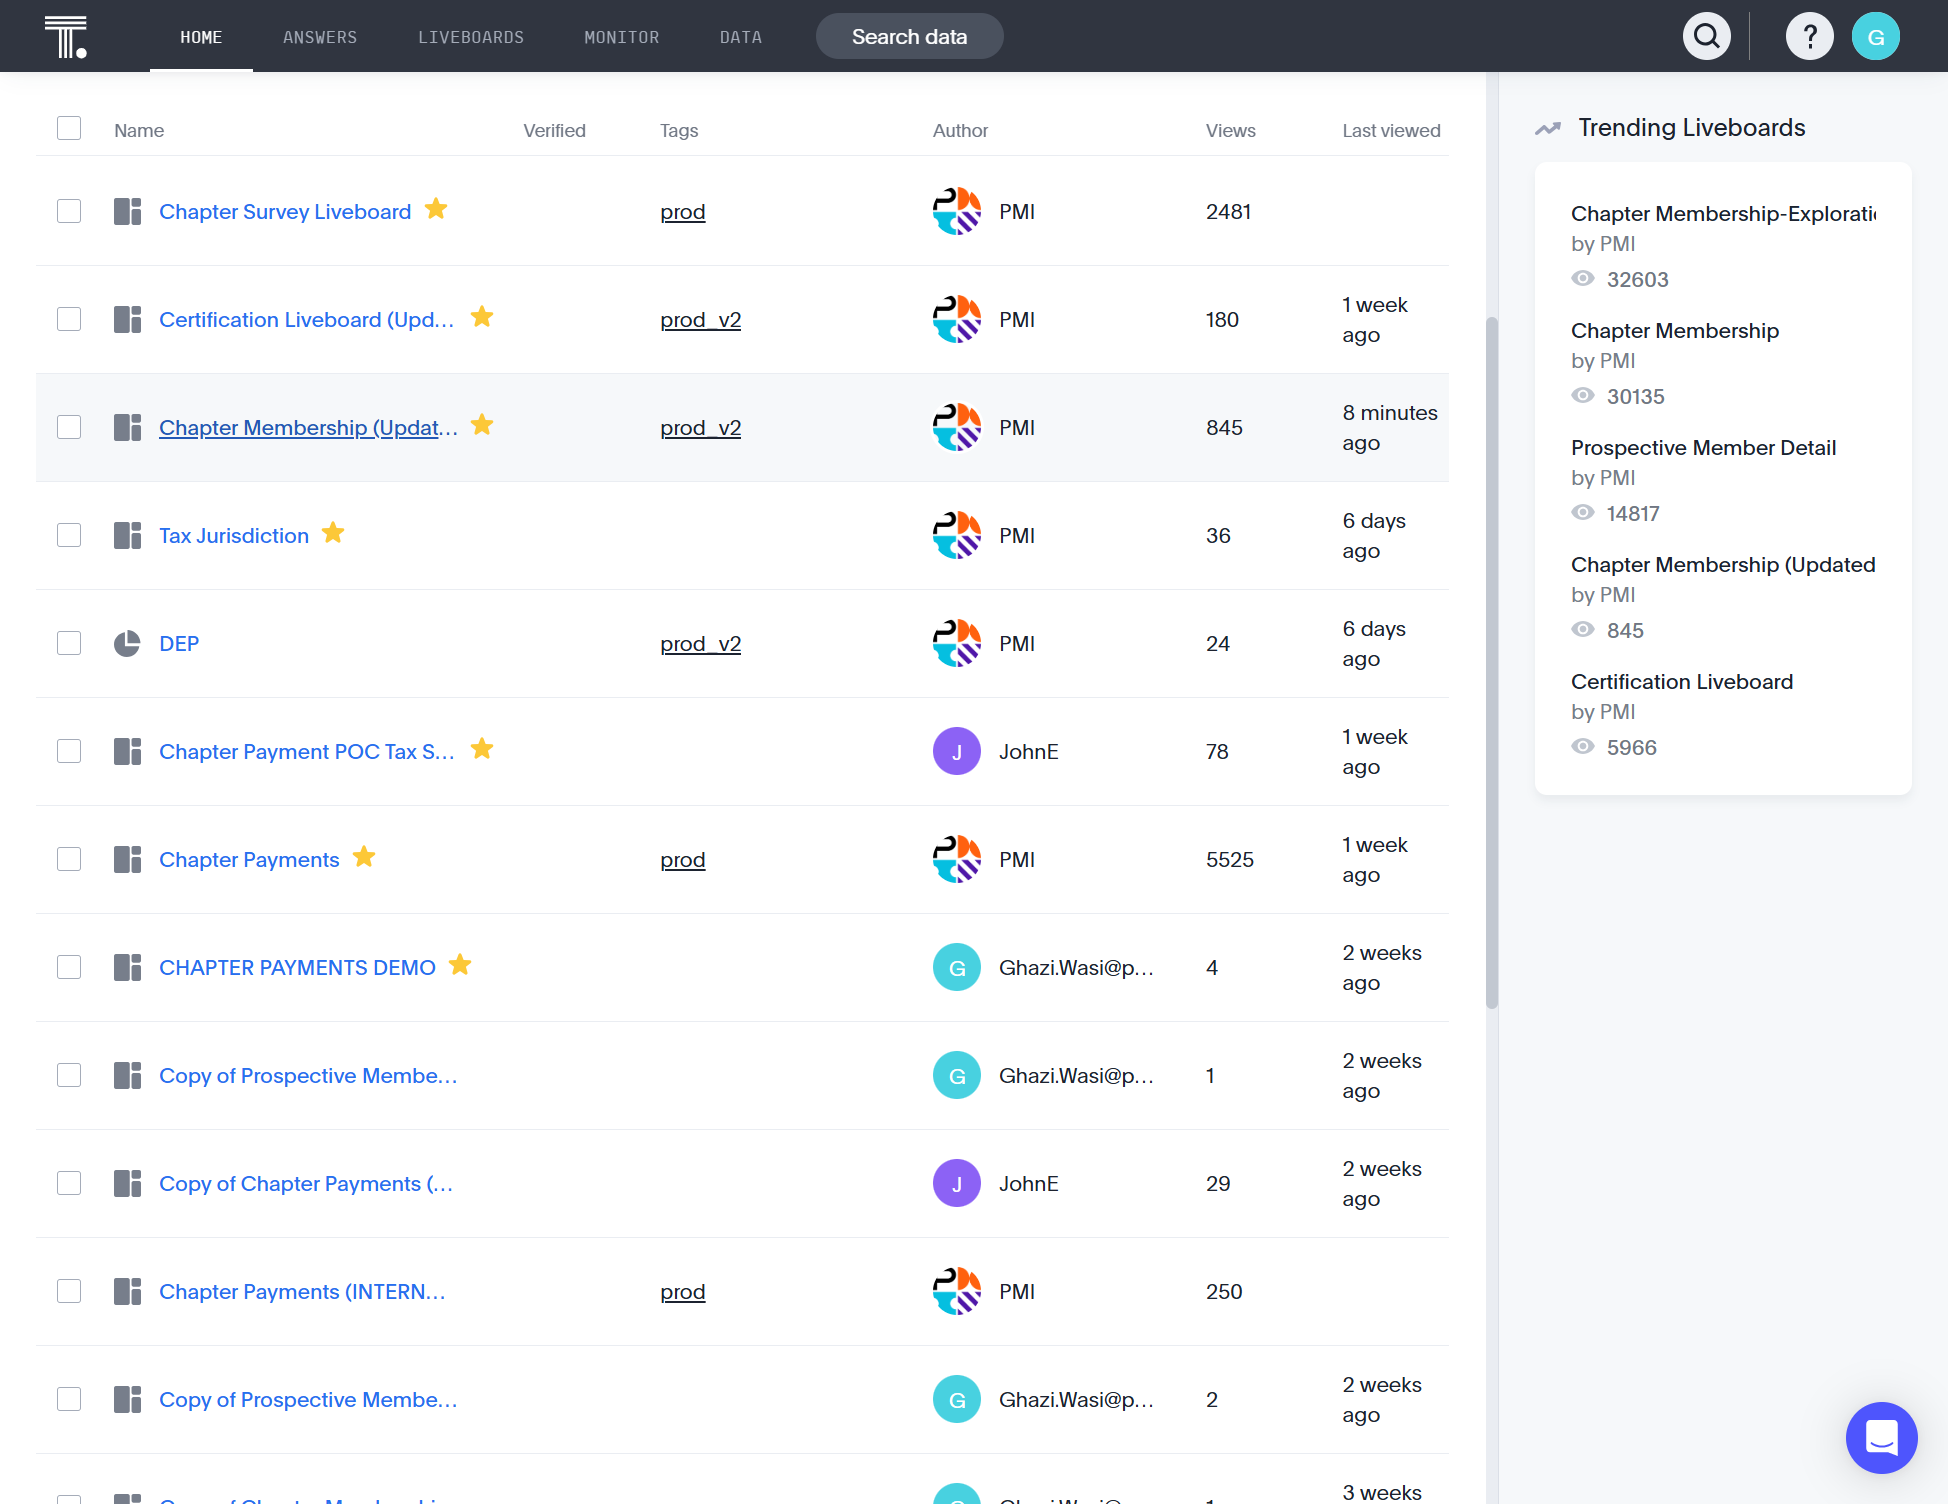Click the ThoughtSpot logo icon
This screenshot has height=1504, width=1948.
(x=66, y=37)
